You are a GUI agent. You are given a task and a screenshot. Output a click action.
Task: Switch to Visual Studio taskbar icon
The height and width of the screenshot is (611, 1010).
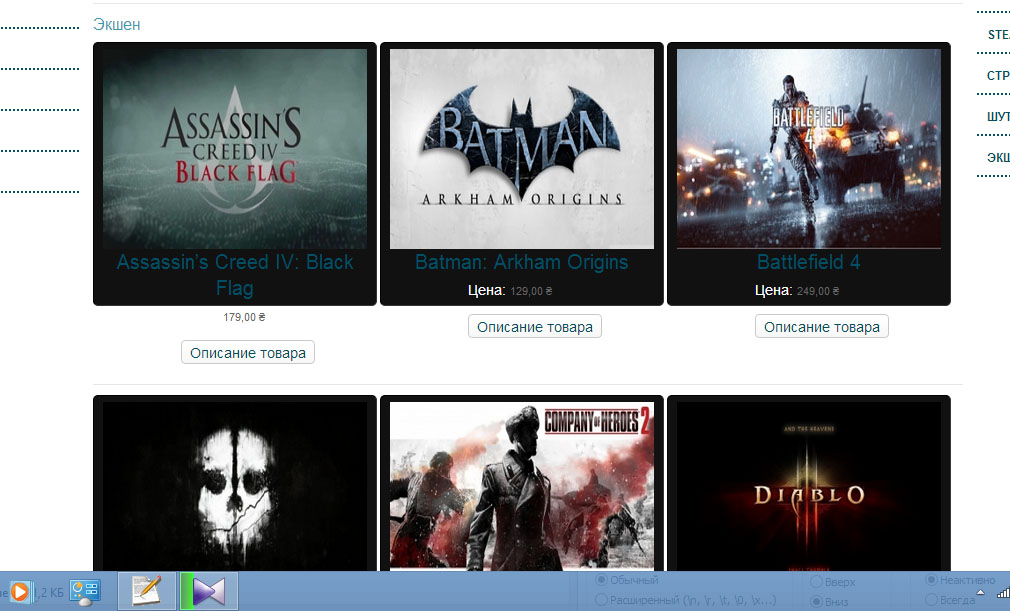pos(209,591)
